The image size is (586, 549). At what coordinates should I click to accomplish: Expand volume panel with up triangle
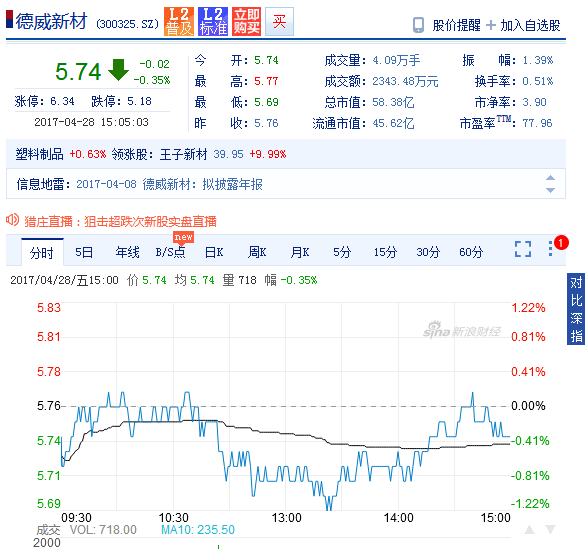click(x=529, y=529)
